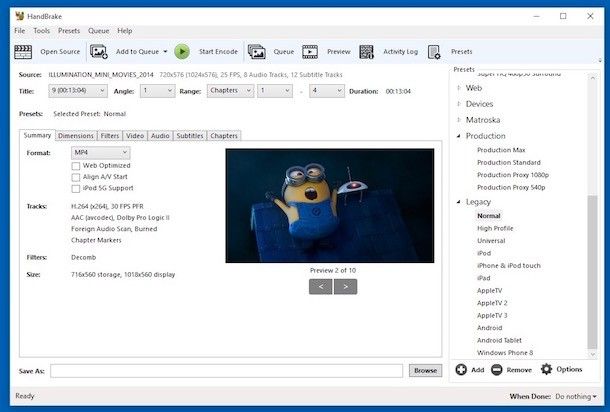Screen dimensions: 610x412
Task: Select the AppleTV 2 preset
Action: (x=492, y=303)
